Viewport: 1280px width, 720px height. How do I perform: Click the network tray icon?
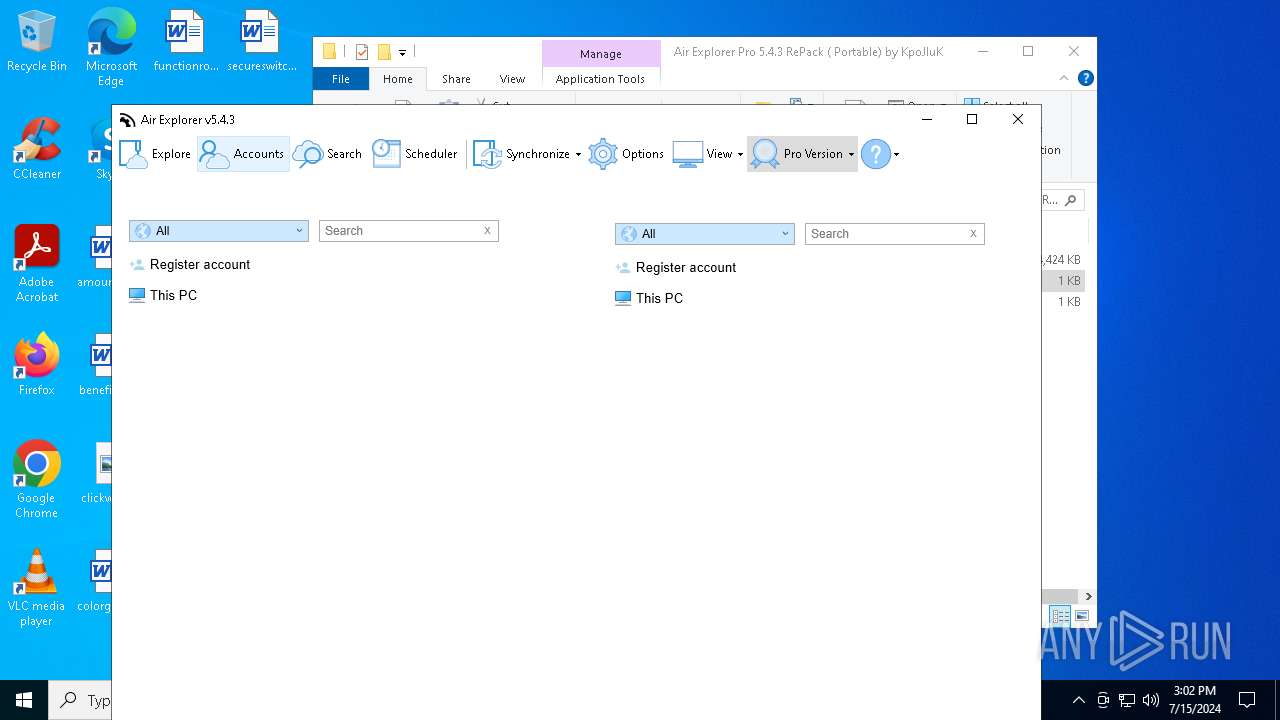[x=1127, y=700]
